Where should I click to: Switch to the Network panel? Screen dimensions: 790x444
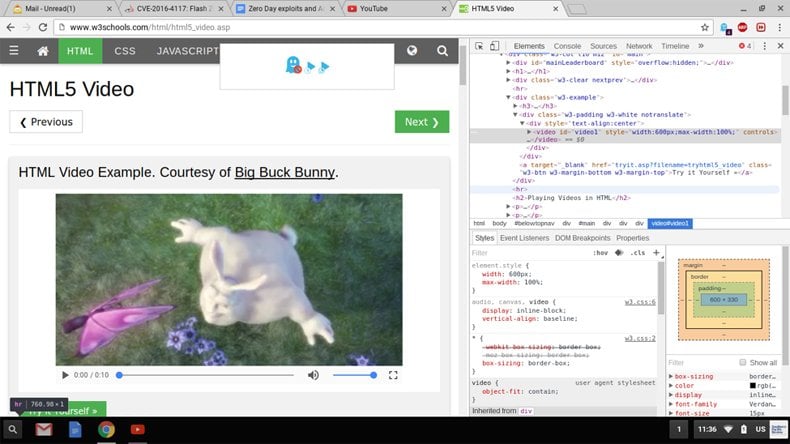point(639,46)
